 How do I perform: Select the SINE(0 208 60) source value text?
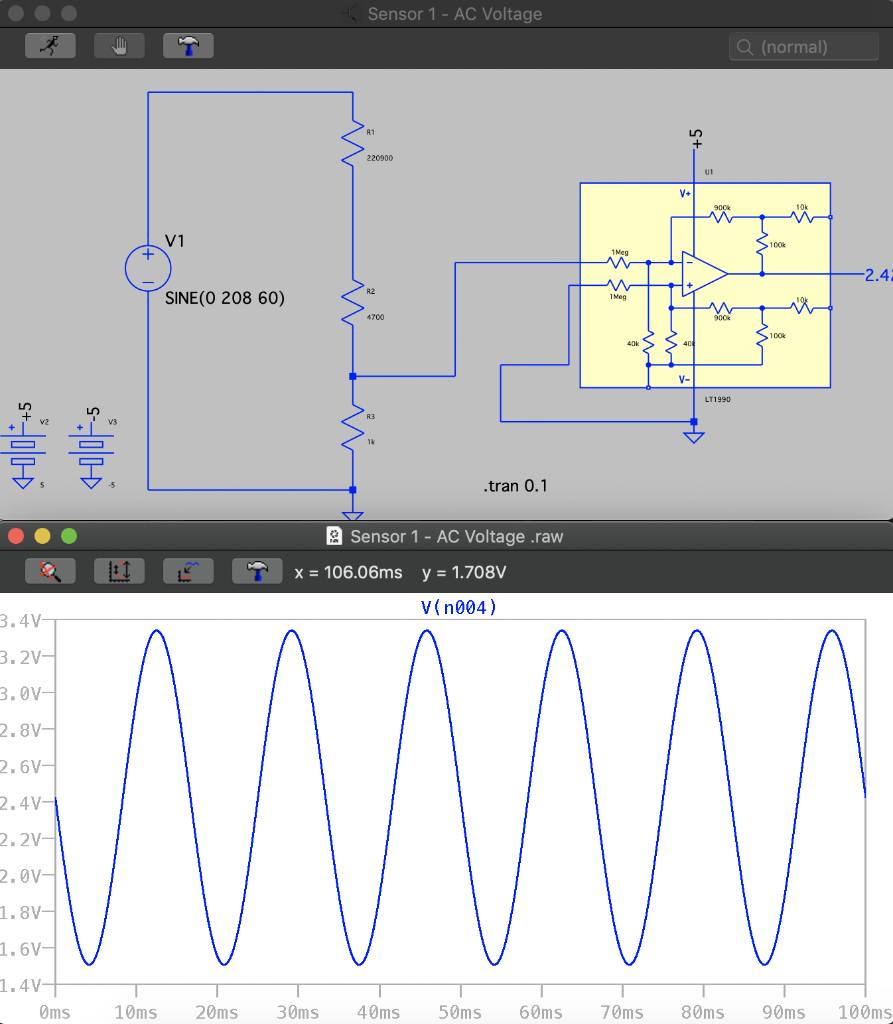pyautogui.click(x=225, y=298)
